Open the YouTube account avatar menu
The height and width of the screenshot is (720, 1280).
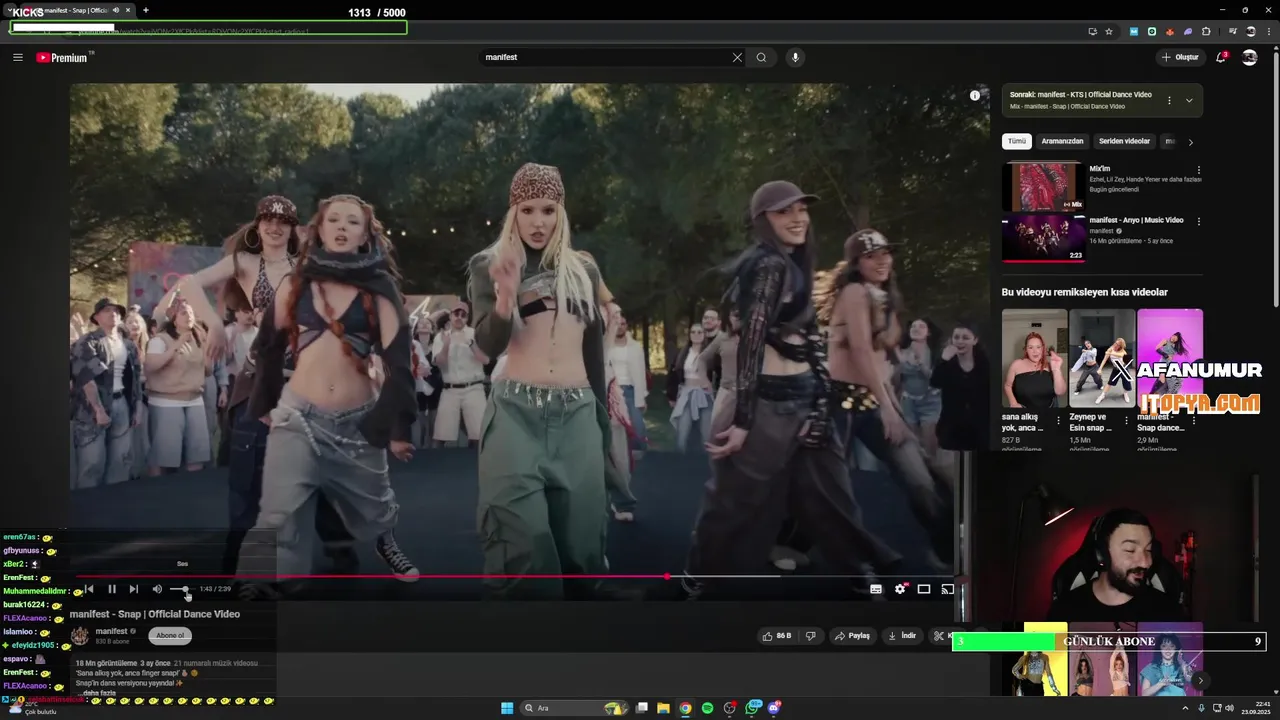pos(1249,57)
